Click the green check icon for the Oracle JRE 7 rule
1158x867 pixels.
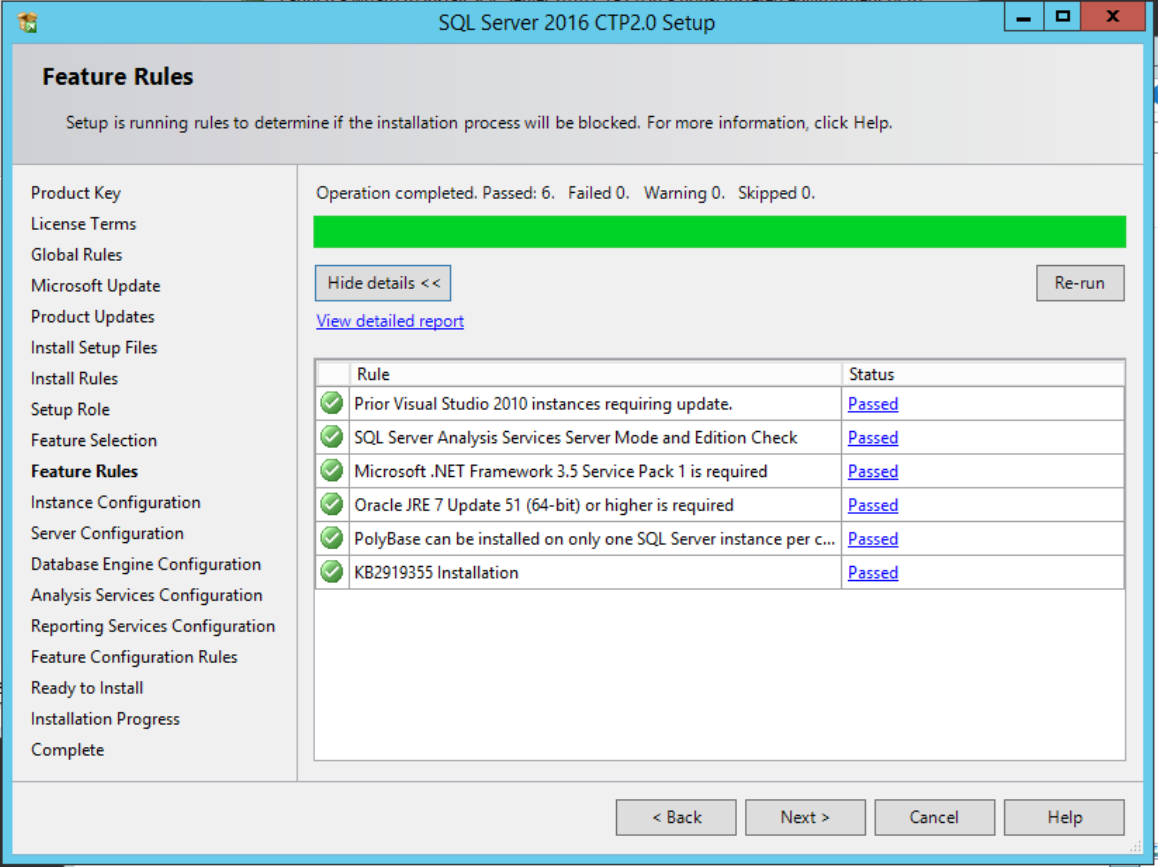pos(332,505)
